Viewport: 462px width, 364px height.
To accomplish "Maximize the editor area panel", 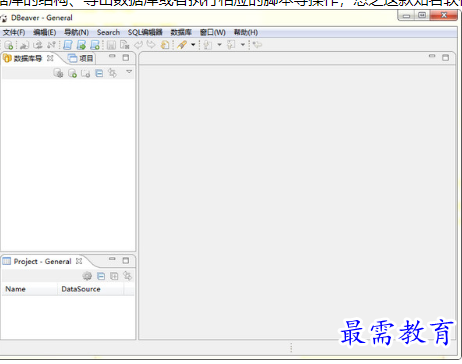I will [x=445, y=58].
